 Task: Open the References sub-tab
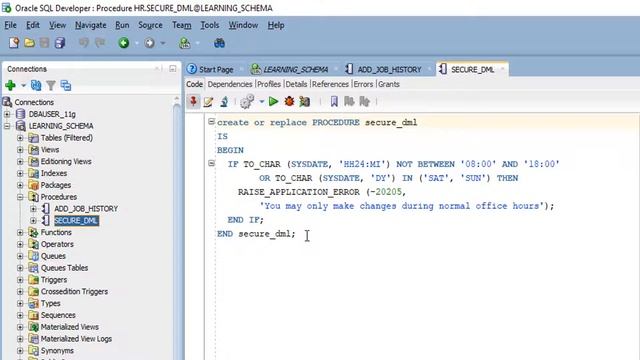(330, 84)
